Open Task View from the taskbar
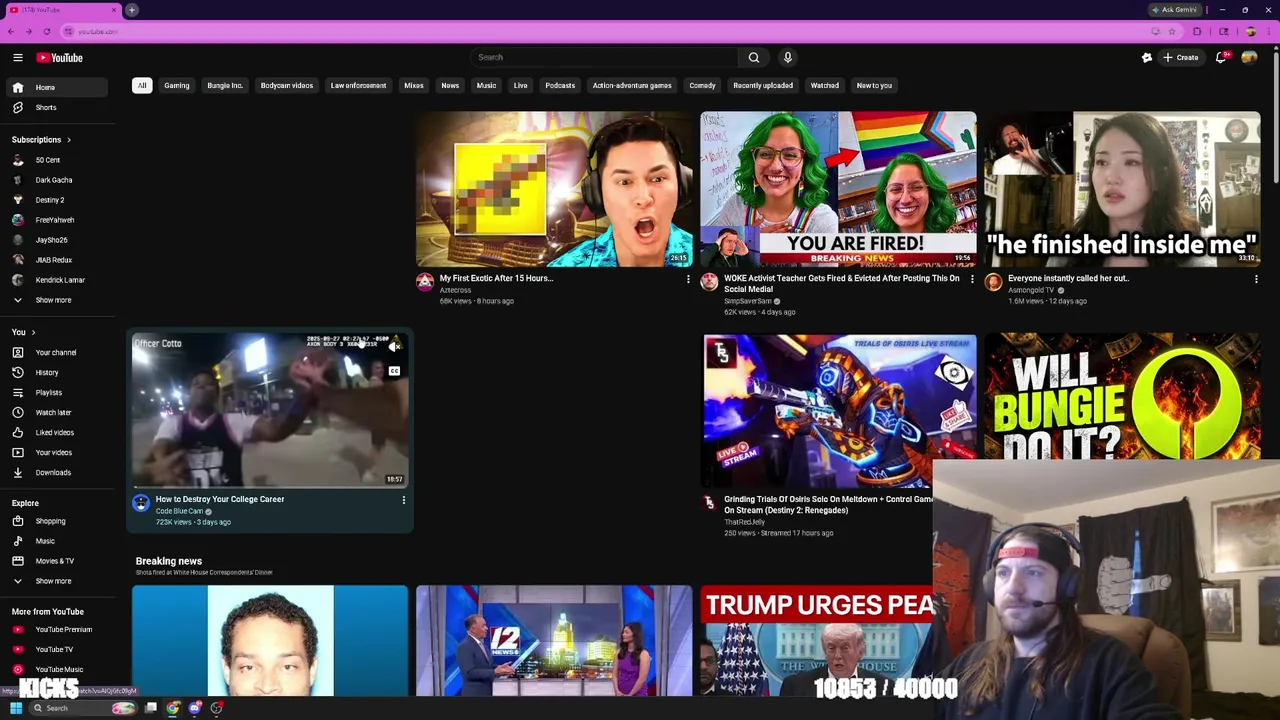Viewport: 1280px width, 720px height. [x=151, y=708]
